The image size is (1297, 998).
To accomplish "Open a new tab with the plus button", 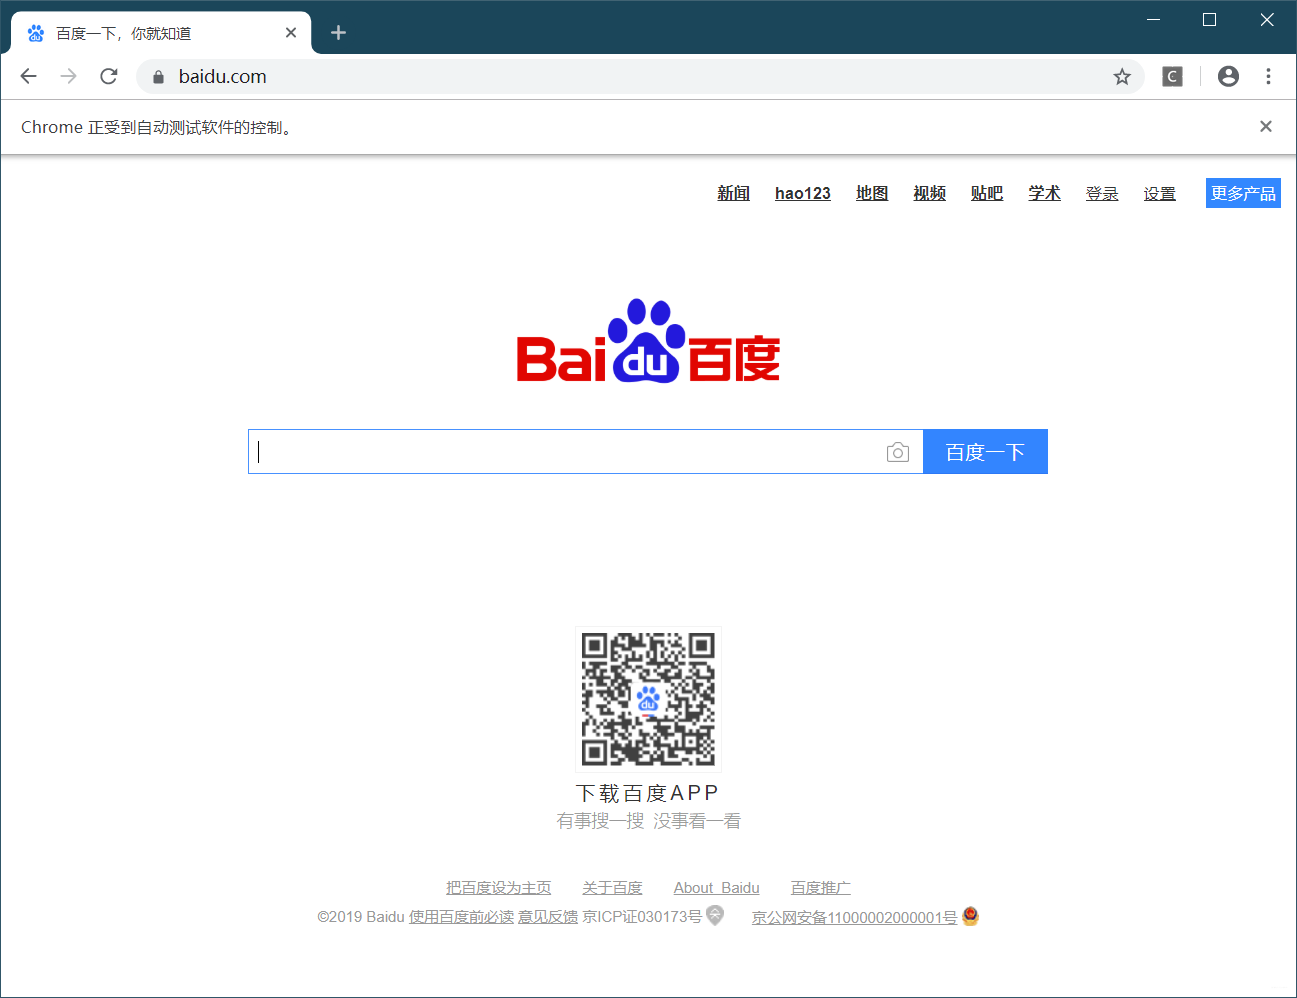I will pos(337,32).
